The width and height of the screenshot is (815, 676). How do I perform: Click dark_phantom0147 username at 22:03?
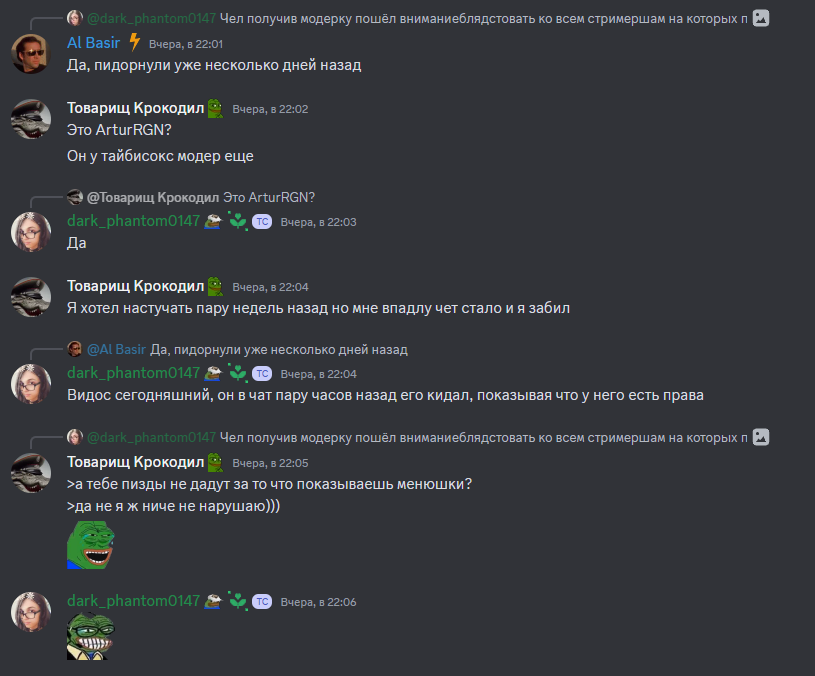[x=134, y=221]
